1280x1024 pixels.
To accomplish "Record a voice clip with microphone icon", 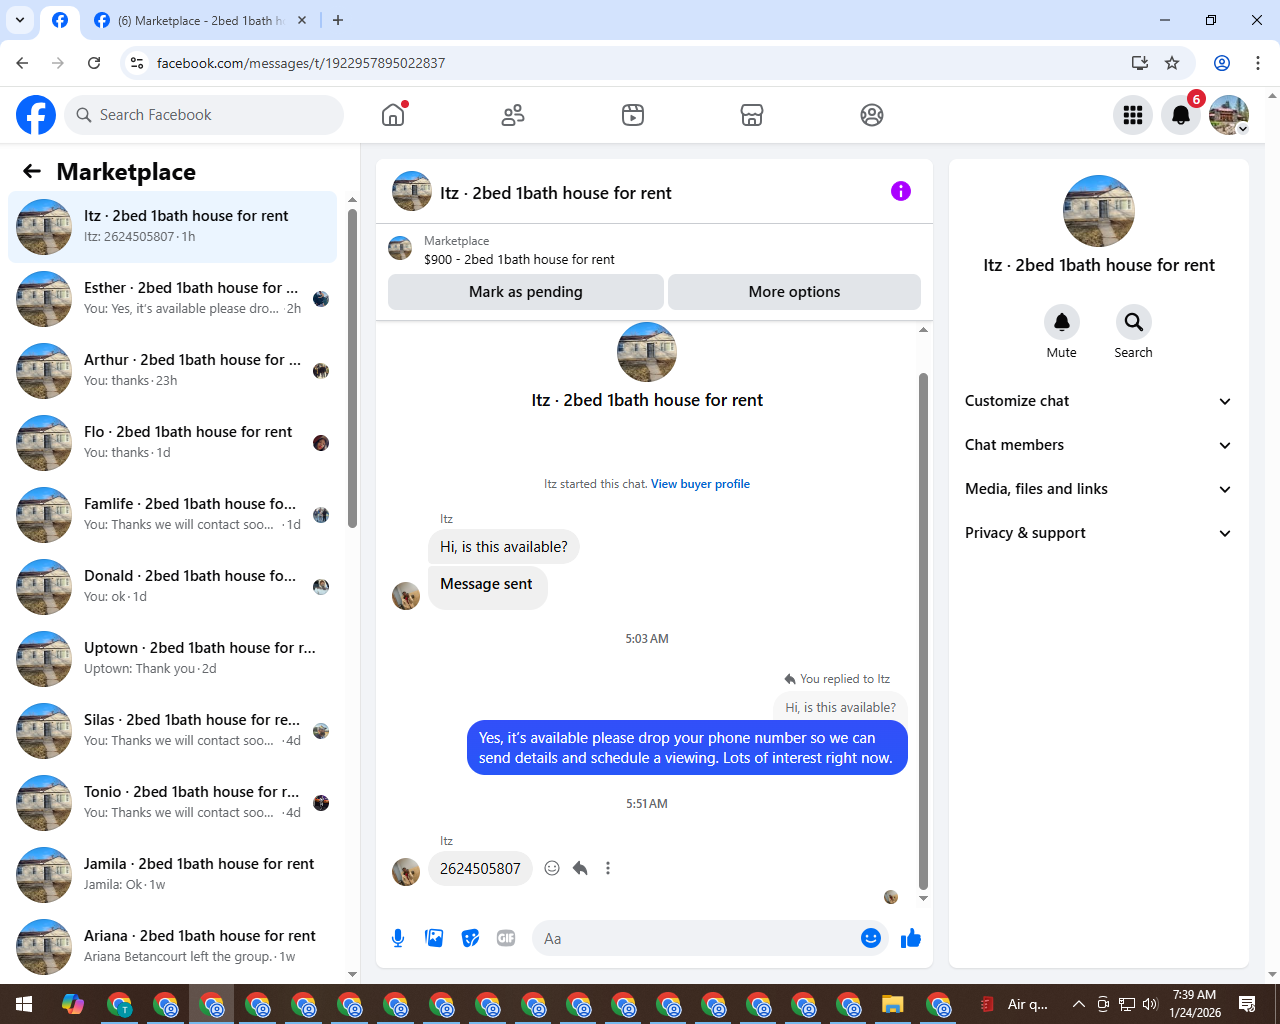I will pos(398,938).
